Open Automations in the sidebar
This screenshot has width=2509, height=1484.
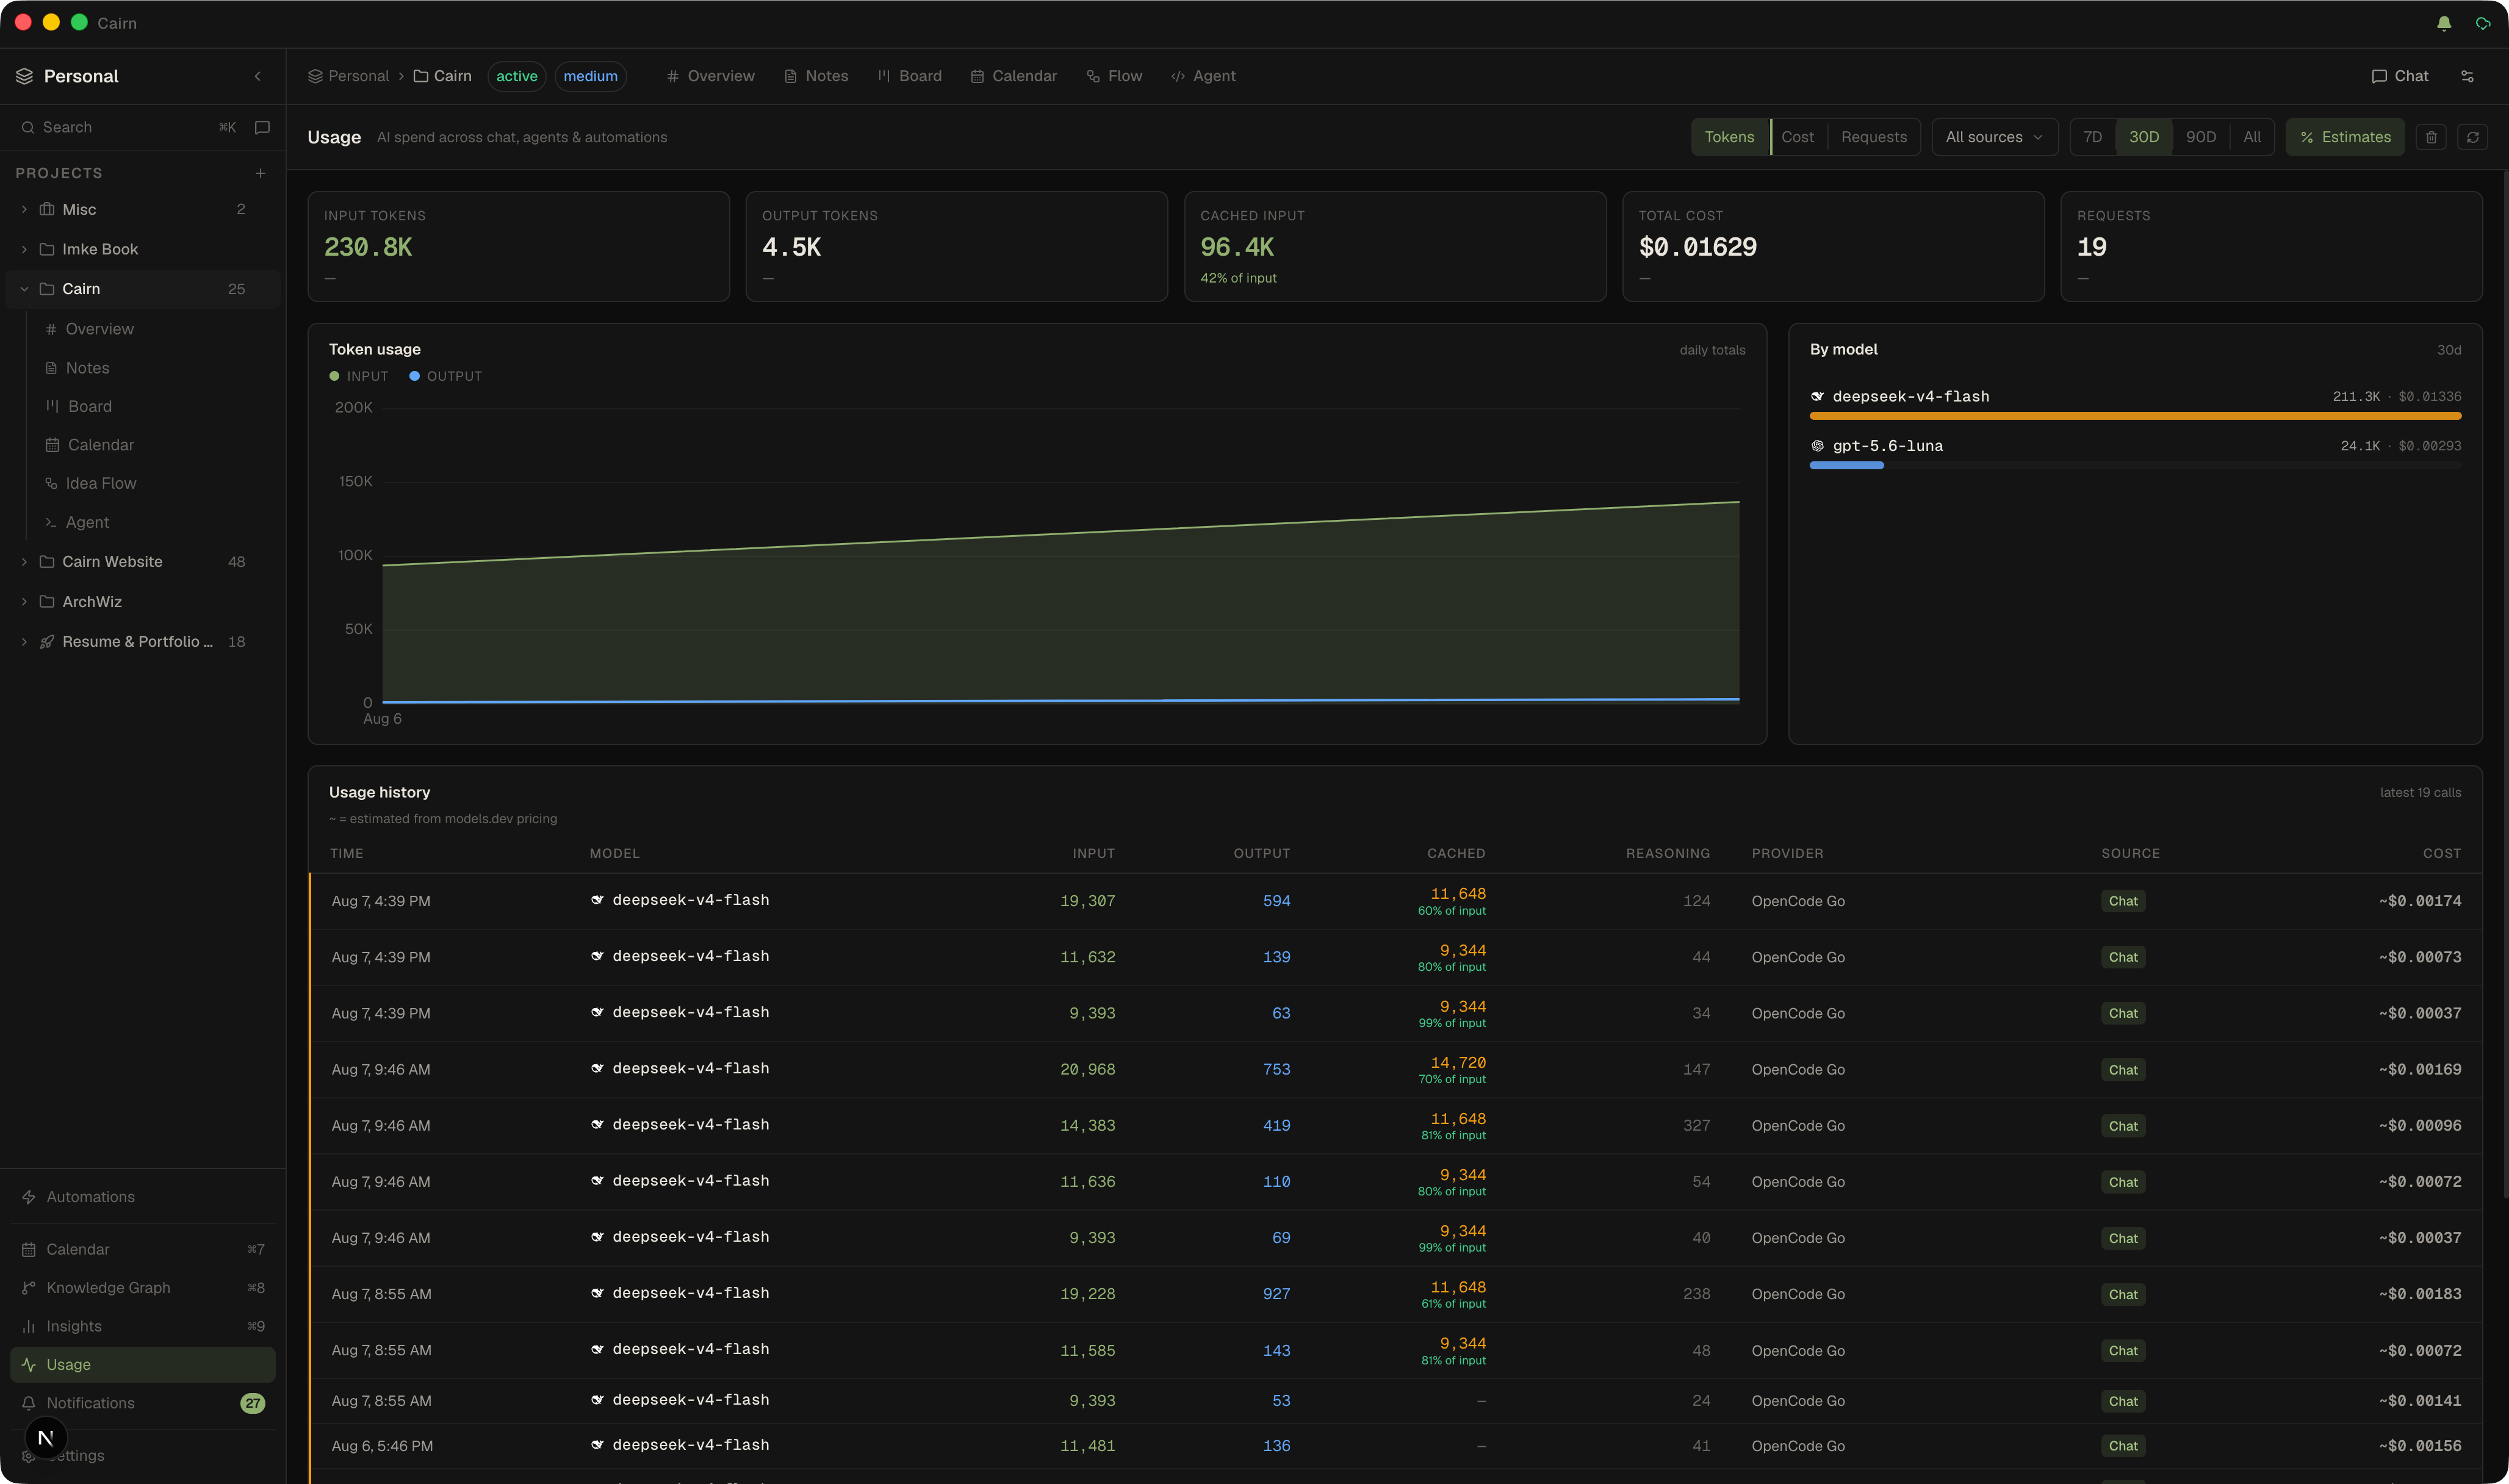pyautogui.click(x=142, y=1197)
